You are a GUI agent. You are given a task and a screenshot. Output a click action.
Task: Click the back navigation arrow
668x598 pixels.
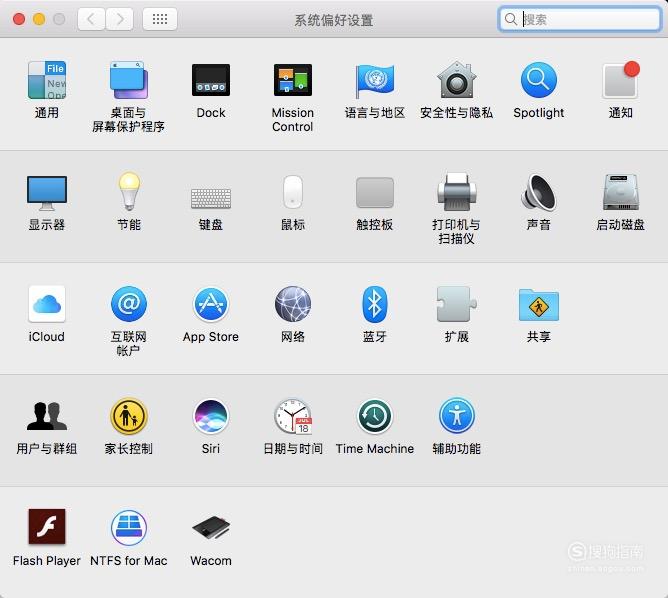[x=91, y=19]
